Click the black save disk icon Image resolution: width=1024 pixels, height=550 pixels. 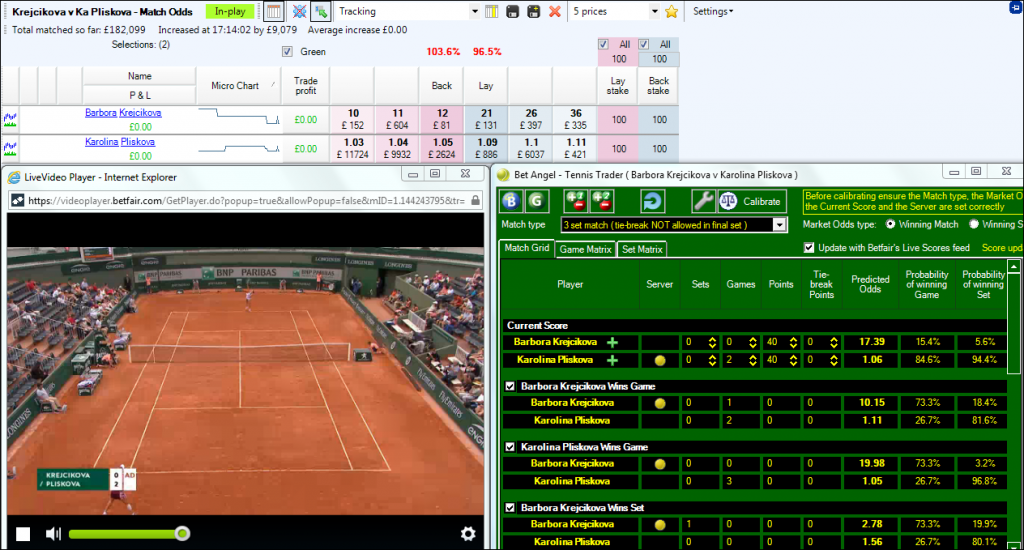(513, 11)
